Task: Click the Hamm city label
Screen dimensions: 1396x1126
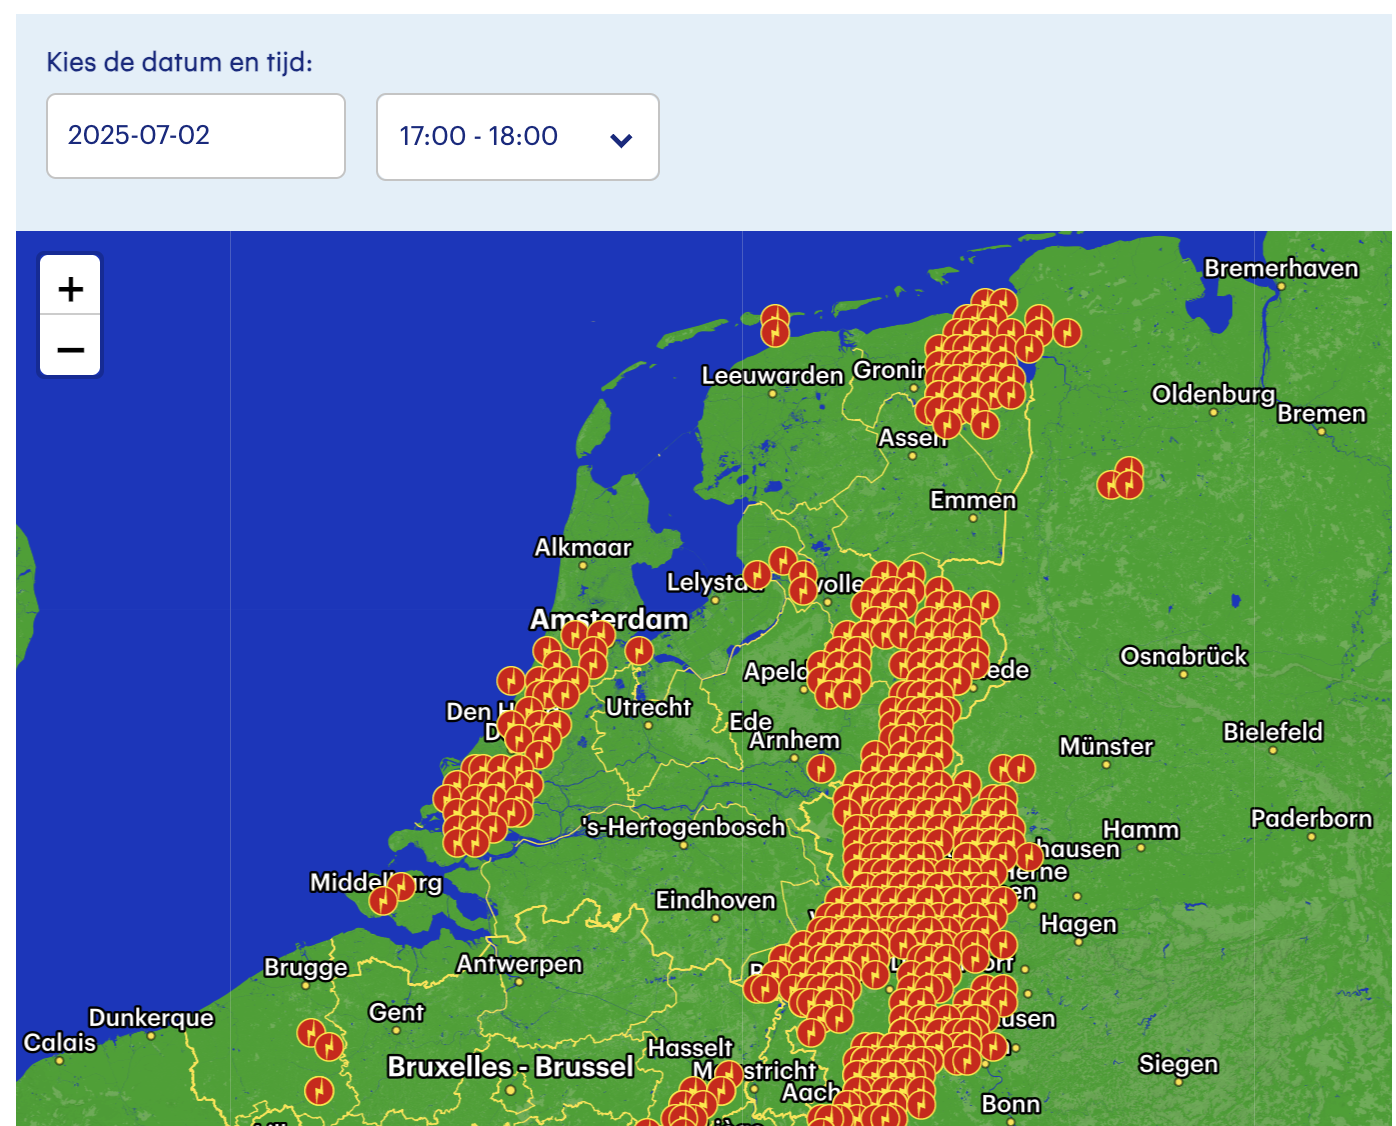Action: 1141,830
